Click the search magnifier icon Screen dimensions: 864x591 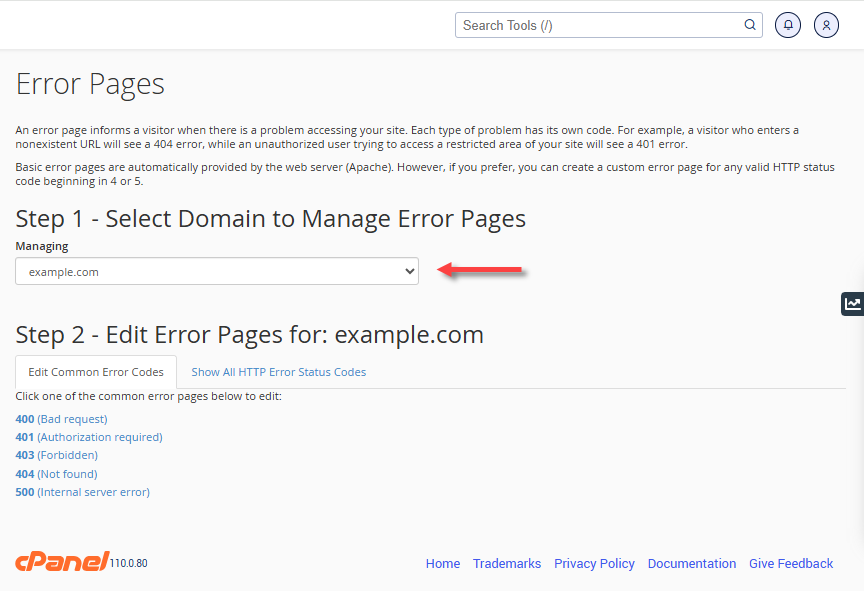pos(749,24)
